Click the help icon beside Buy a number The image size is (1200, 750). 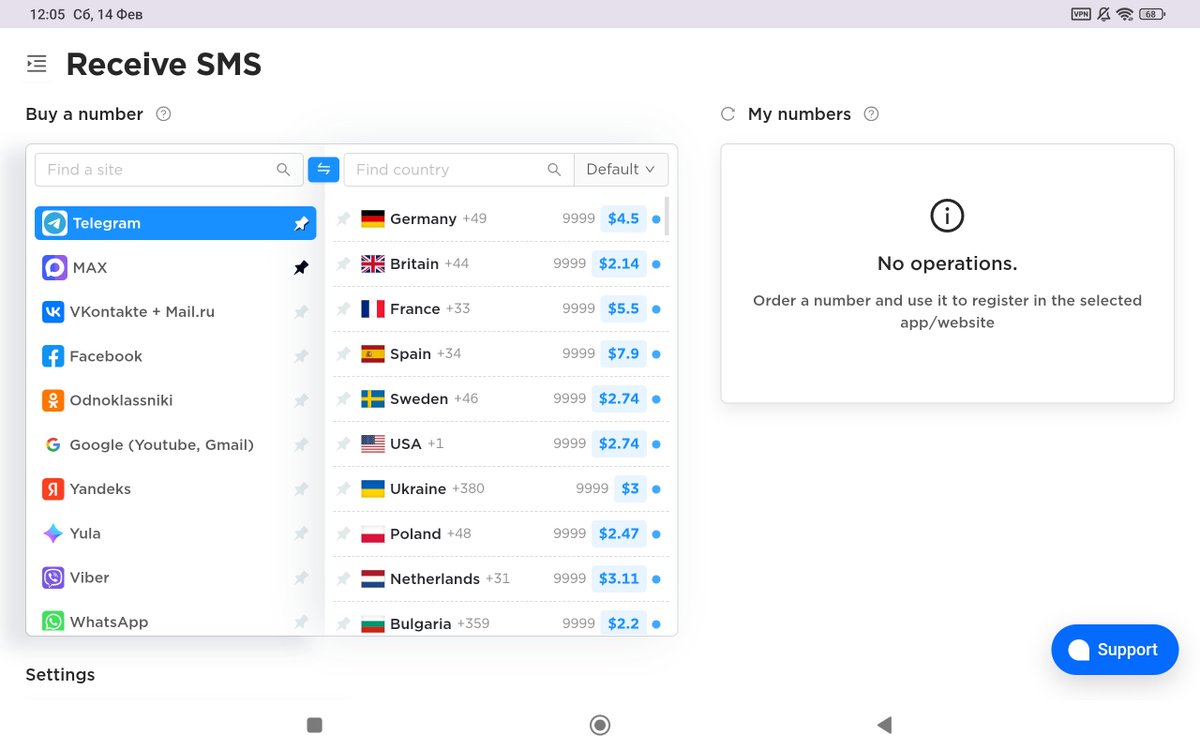164,114
